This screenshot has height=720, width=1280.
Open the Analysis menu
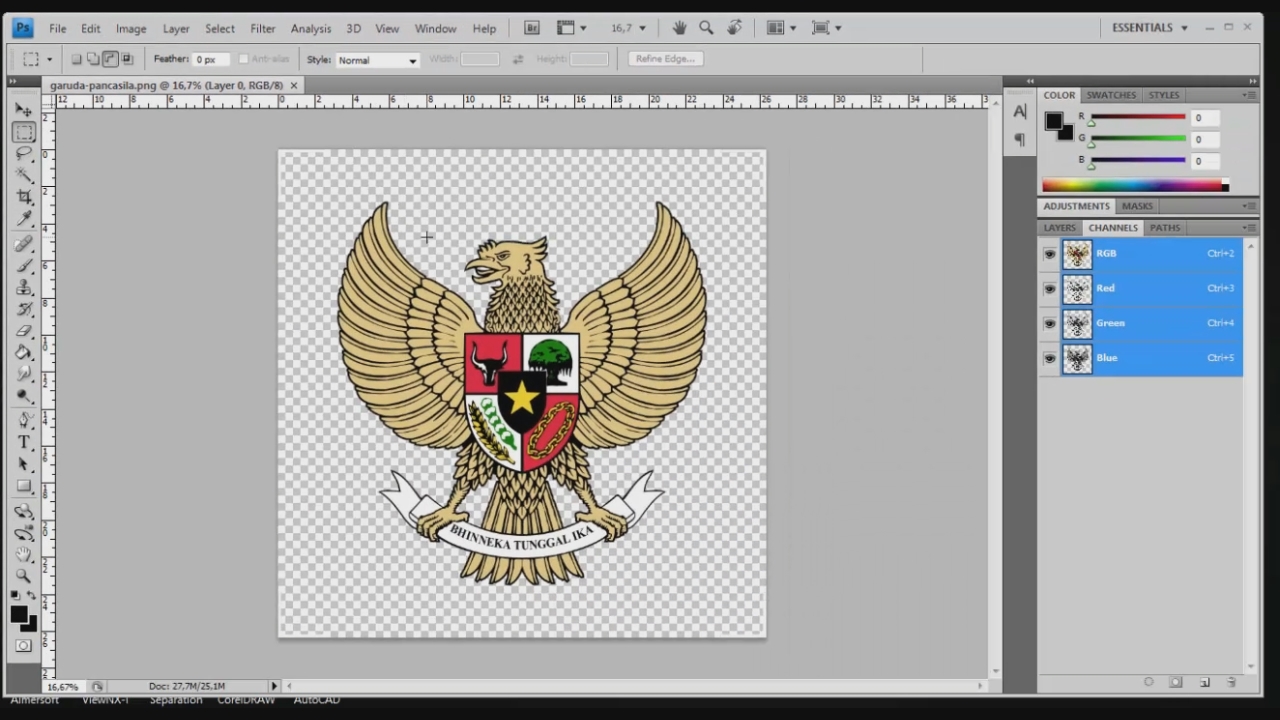click(x=311, y=29)
